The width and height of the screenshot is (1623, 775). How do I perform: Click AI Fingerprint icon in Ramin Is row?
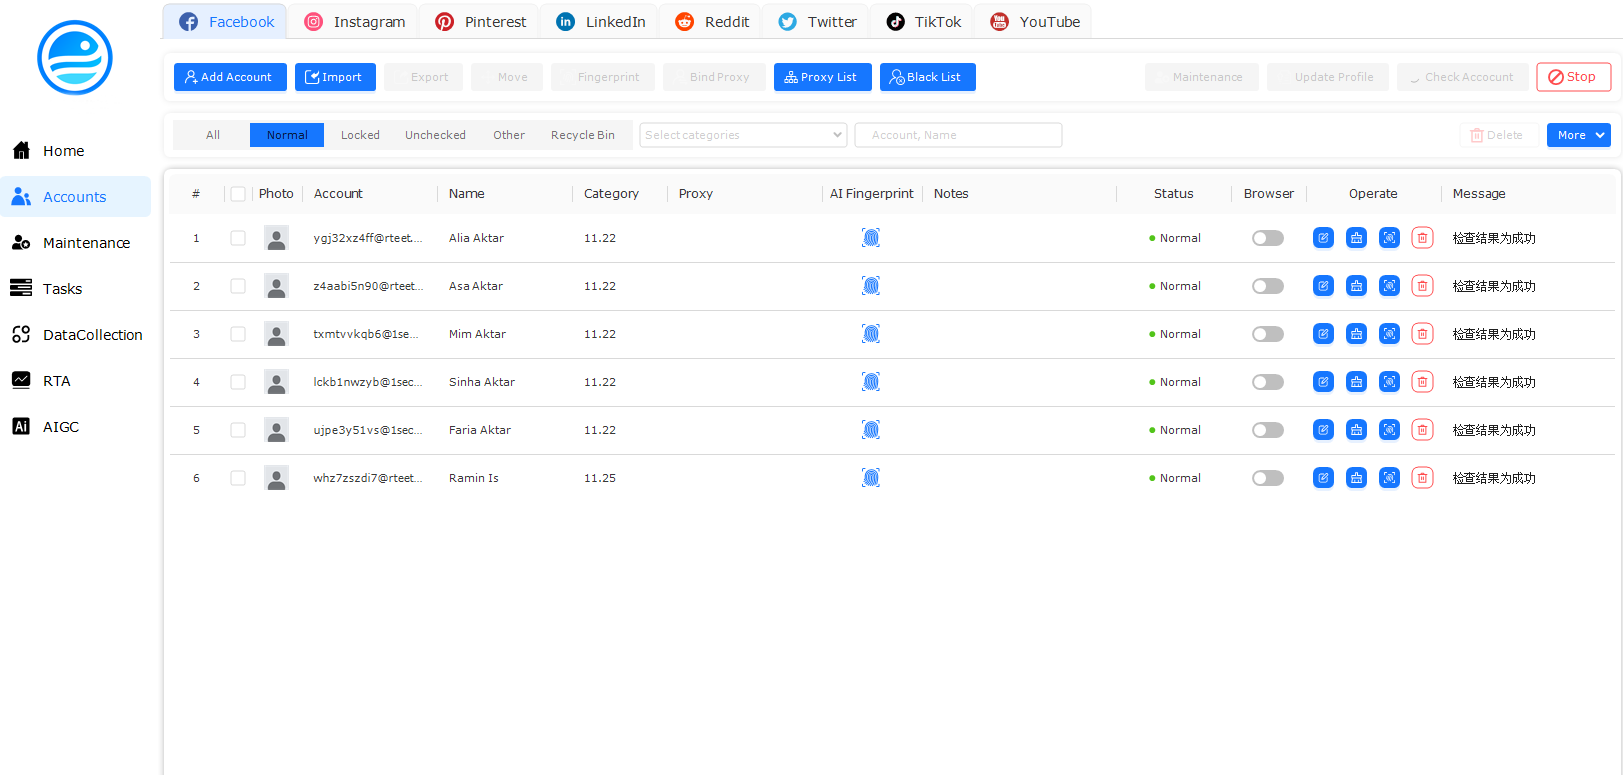click(871, 478)
